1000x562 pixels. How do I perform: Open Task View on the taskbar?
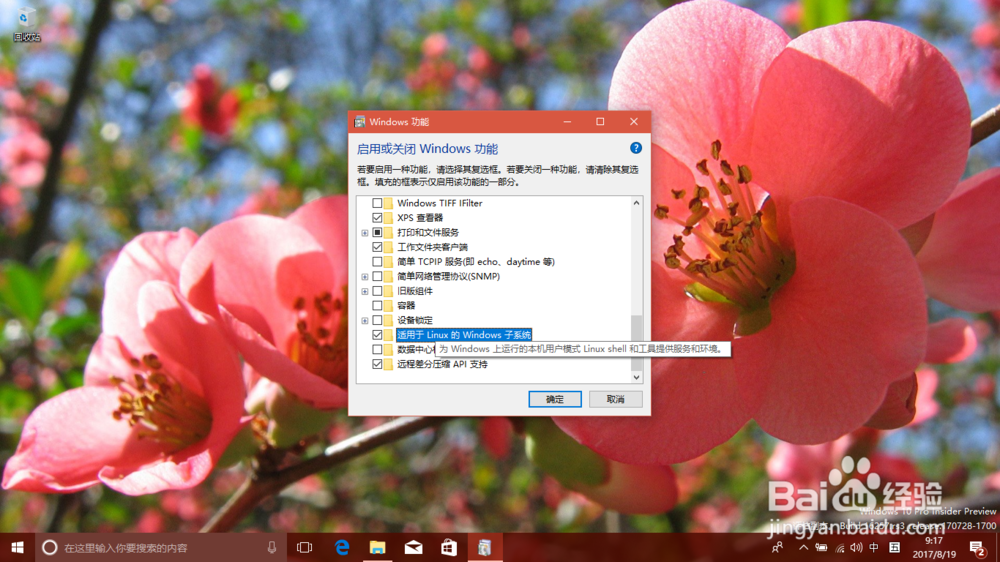point(305,547)
